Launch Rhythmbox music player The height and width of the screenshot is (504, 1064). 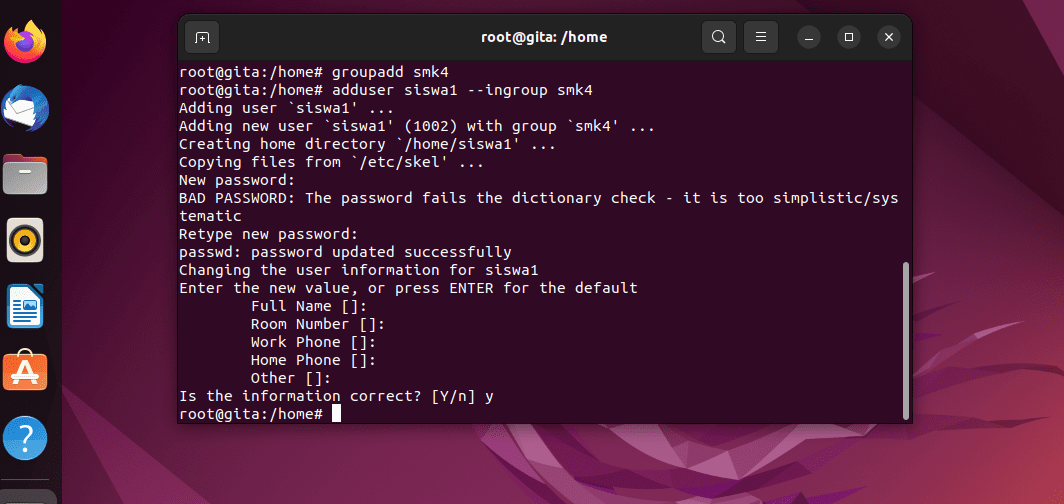[26, 240]
